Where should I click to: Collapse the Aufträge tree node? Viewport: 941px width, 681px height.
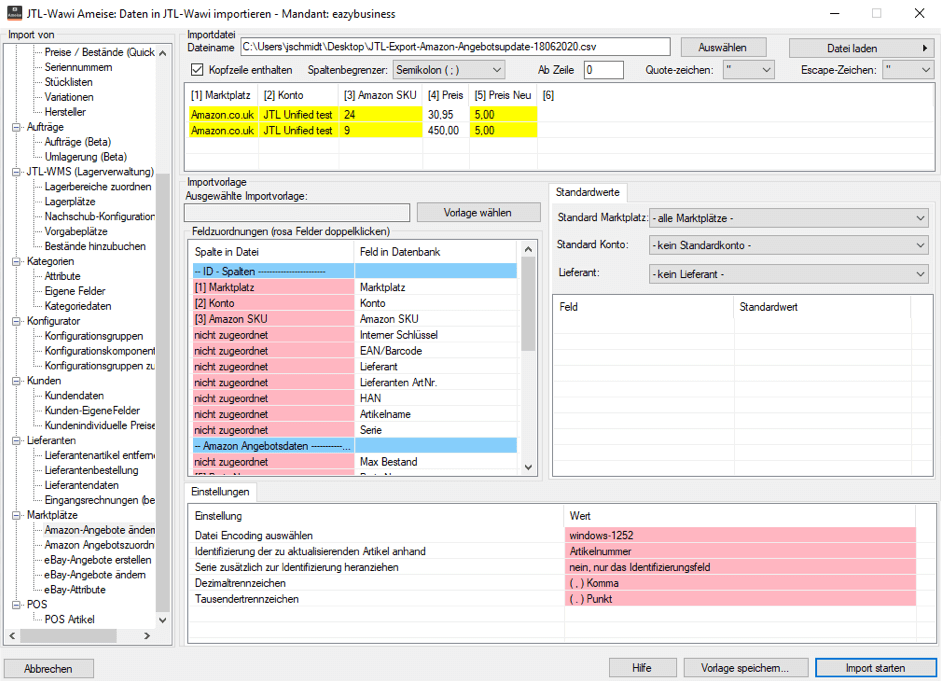16,127
